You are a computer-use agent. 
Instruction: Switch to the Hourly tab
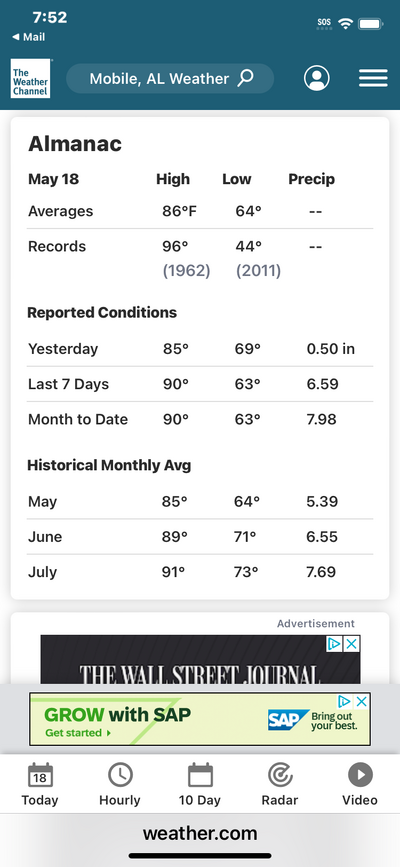120,784
